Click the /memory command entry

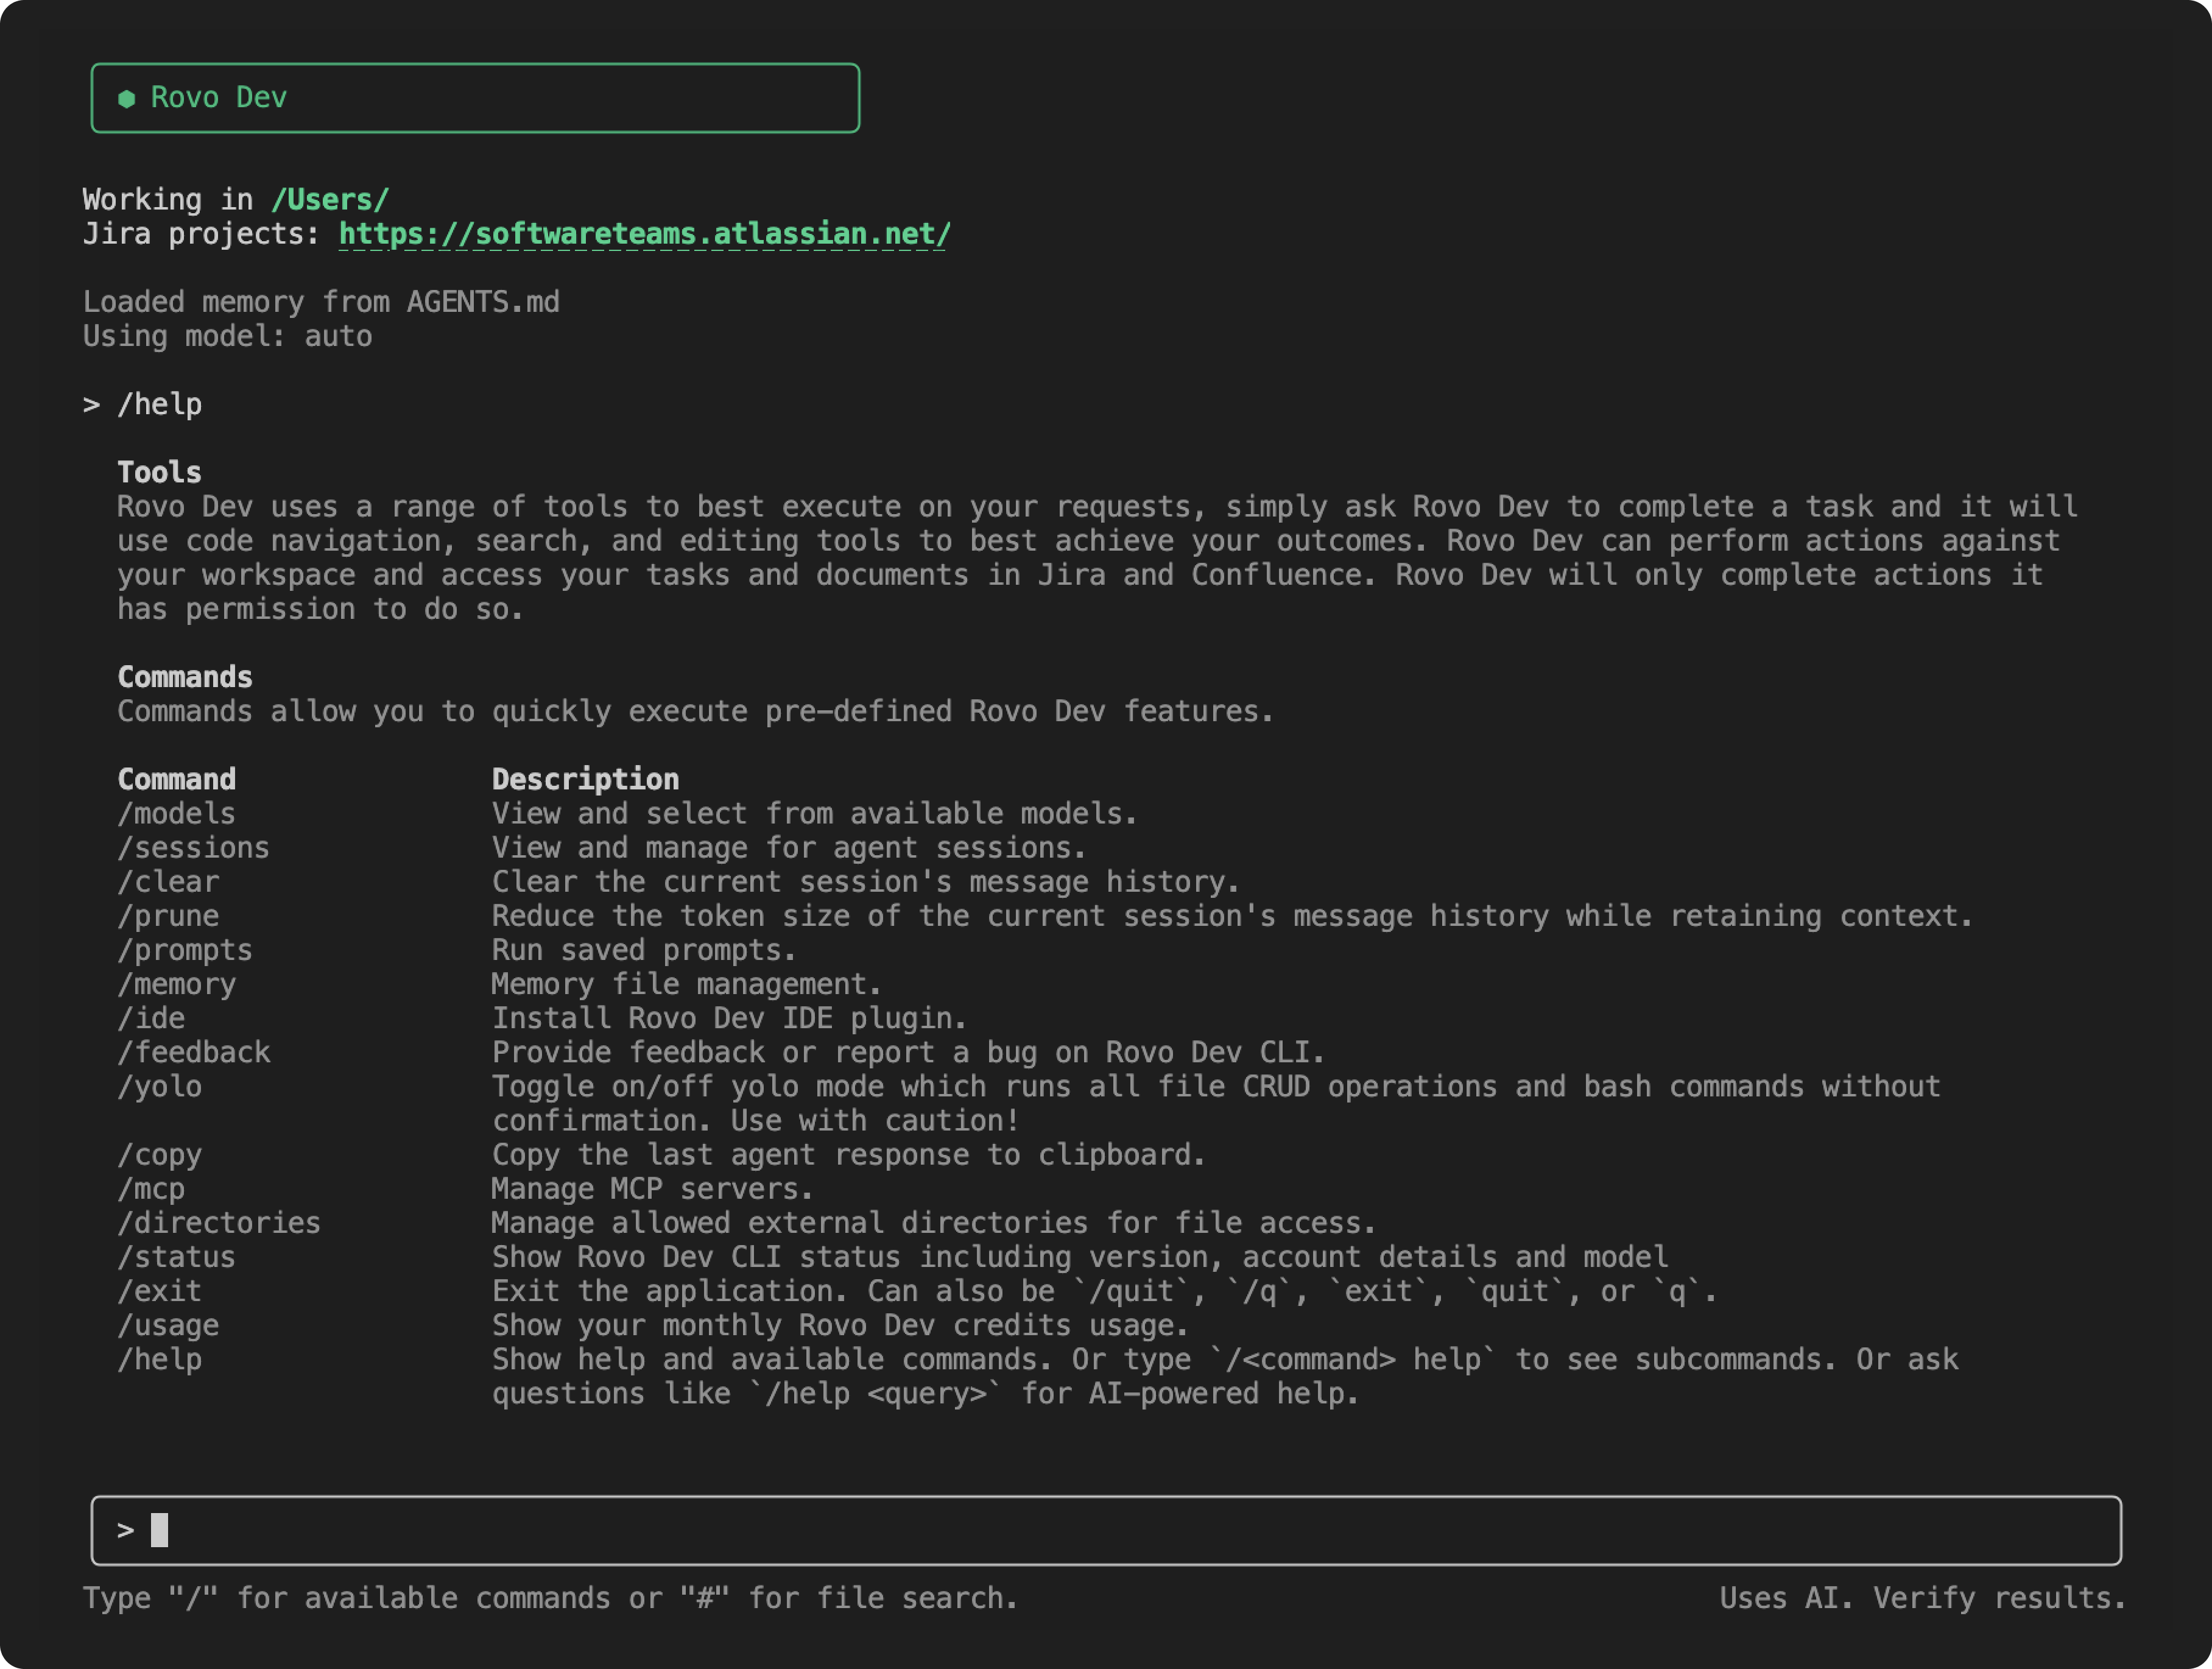pos(176,984)
